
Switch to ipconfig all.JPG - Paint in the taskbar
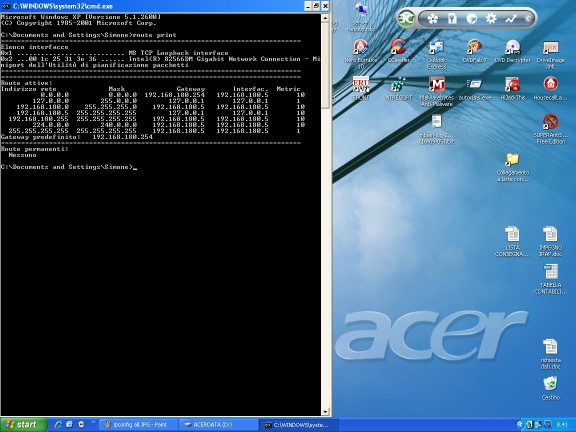tap(139, 425)
